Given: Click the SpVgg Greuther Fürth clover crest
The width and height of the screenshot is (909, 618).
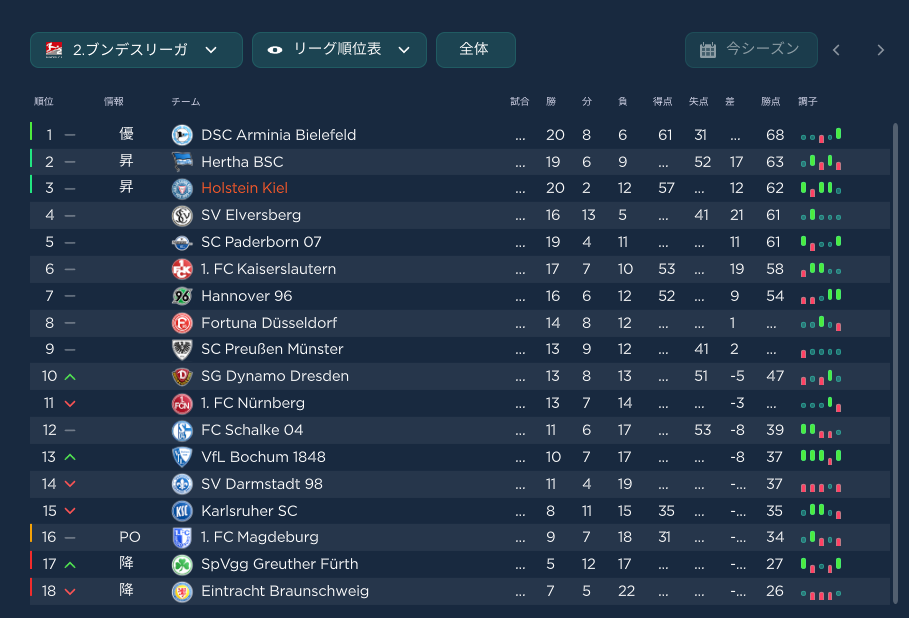Looking at the screenshot, I should click(182, 564).
